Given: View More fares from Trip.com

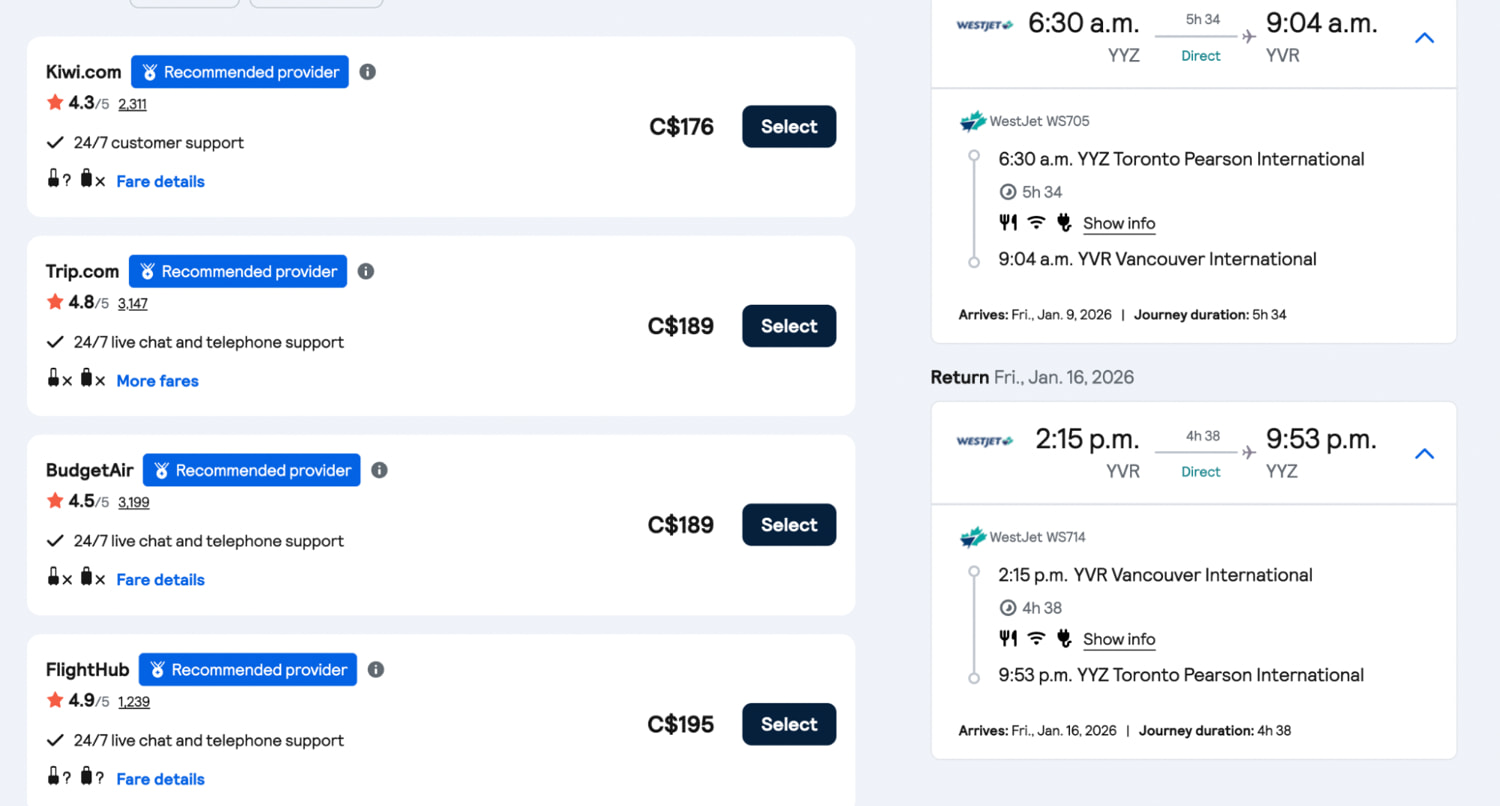Looking at the screenshot, I should click(157, 380).
